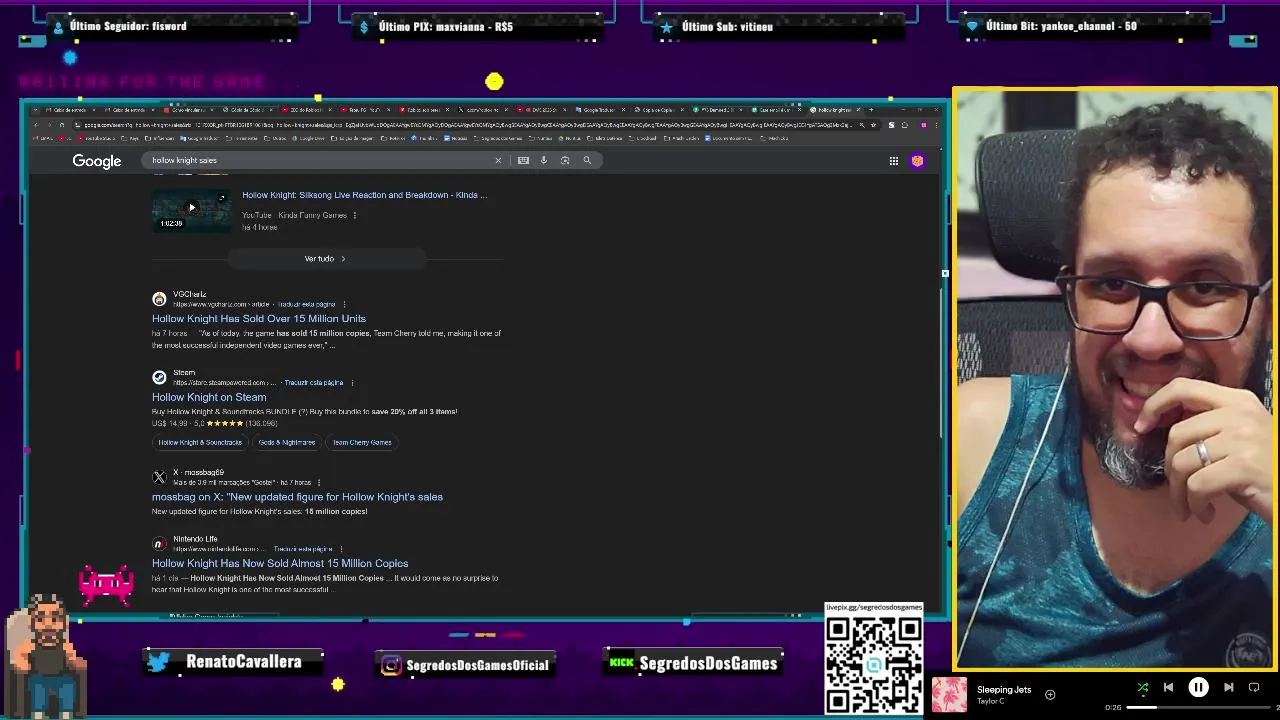
Task: Seek the song progress bar
Action: click(1196, 707)
